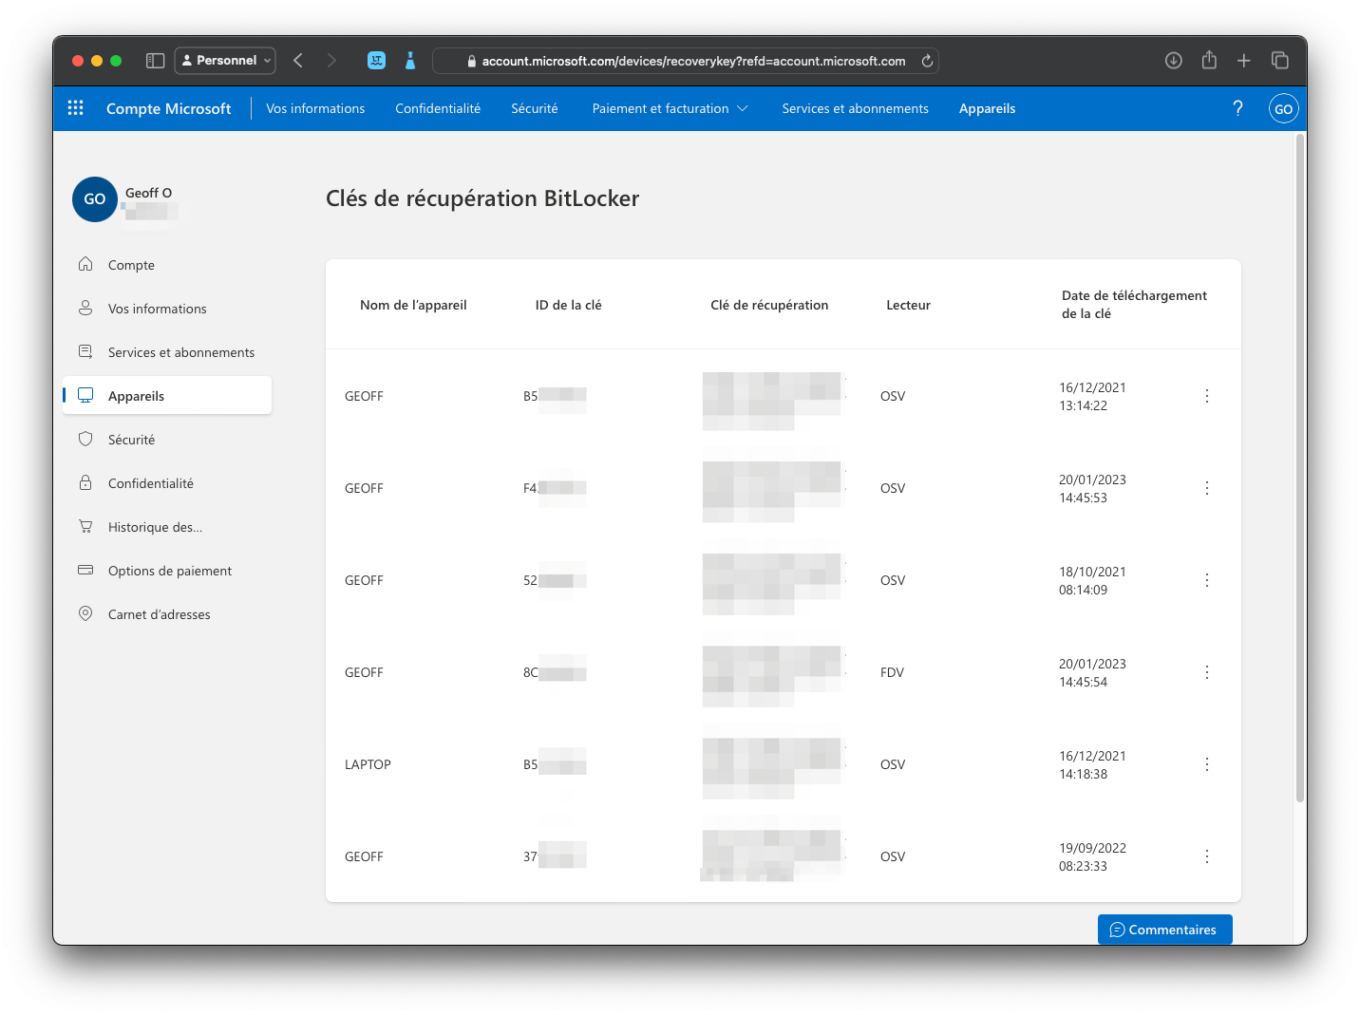This screenshot has height=1015, width=1360.
Task: Click the Commentaires feedback button
Action: point(1165,929)
